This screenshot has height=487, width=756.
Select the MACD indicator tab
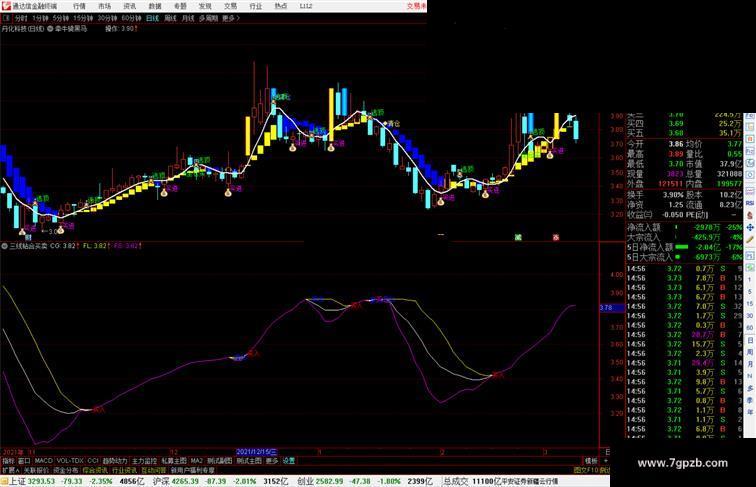(43, 461)
